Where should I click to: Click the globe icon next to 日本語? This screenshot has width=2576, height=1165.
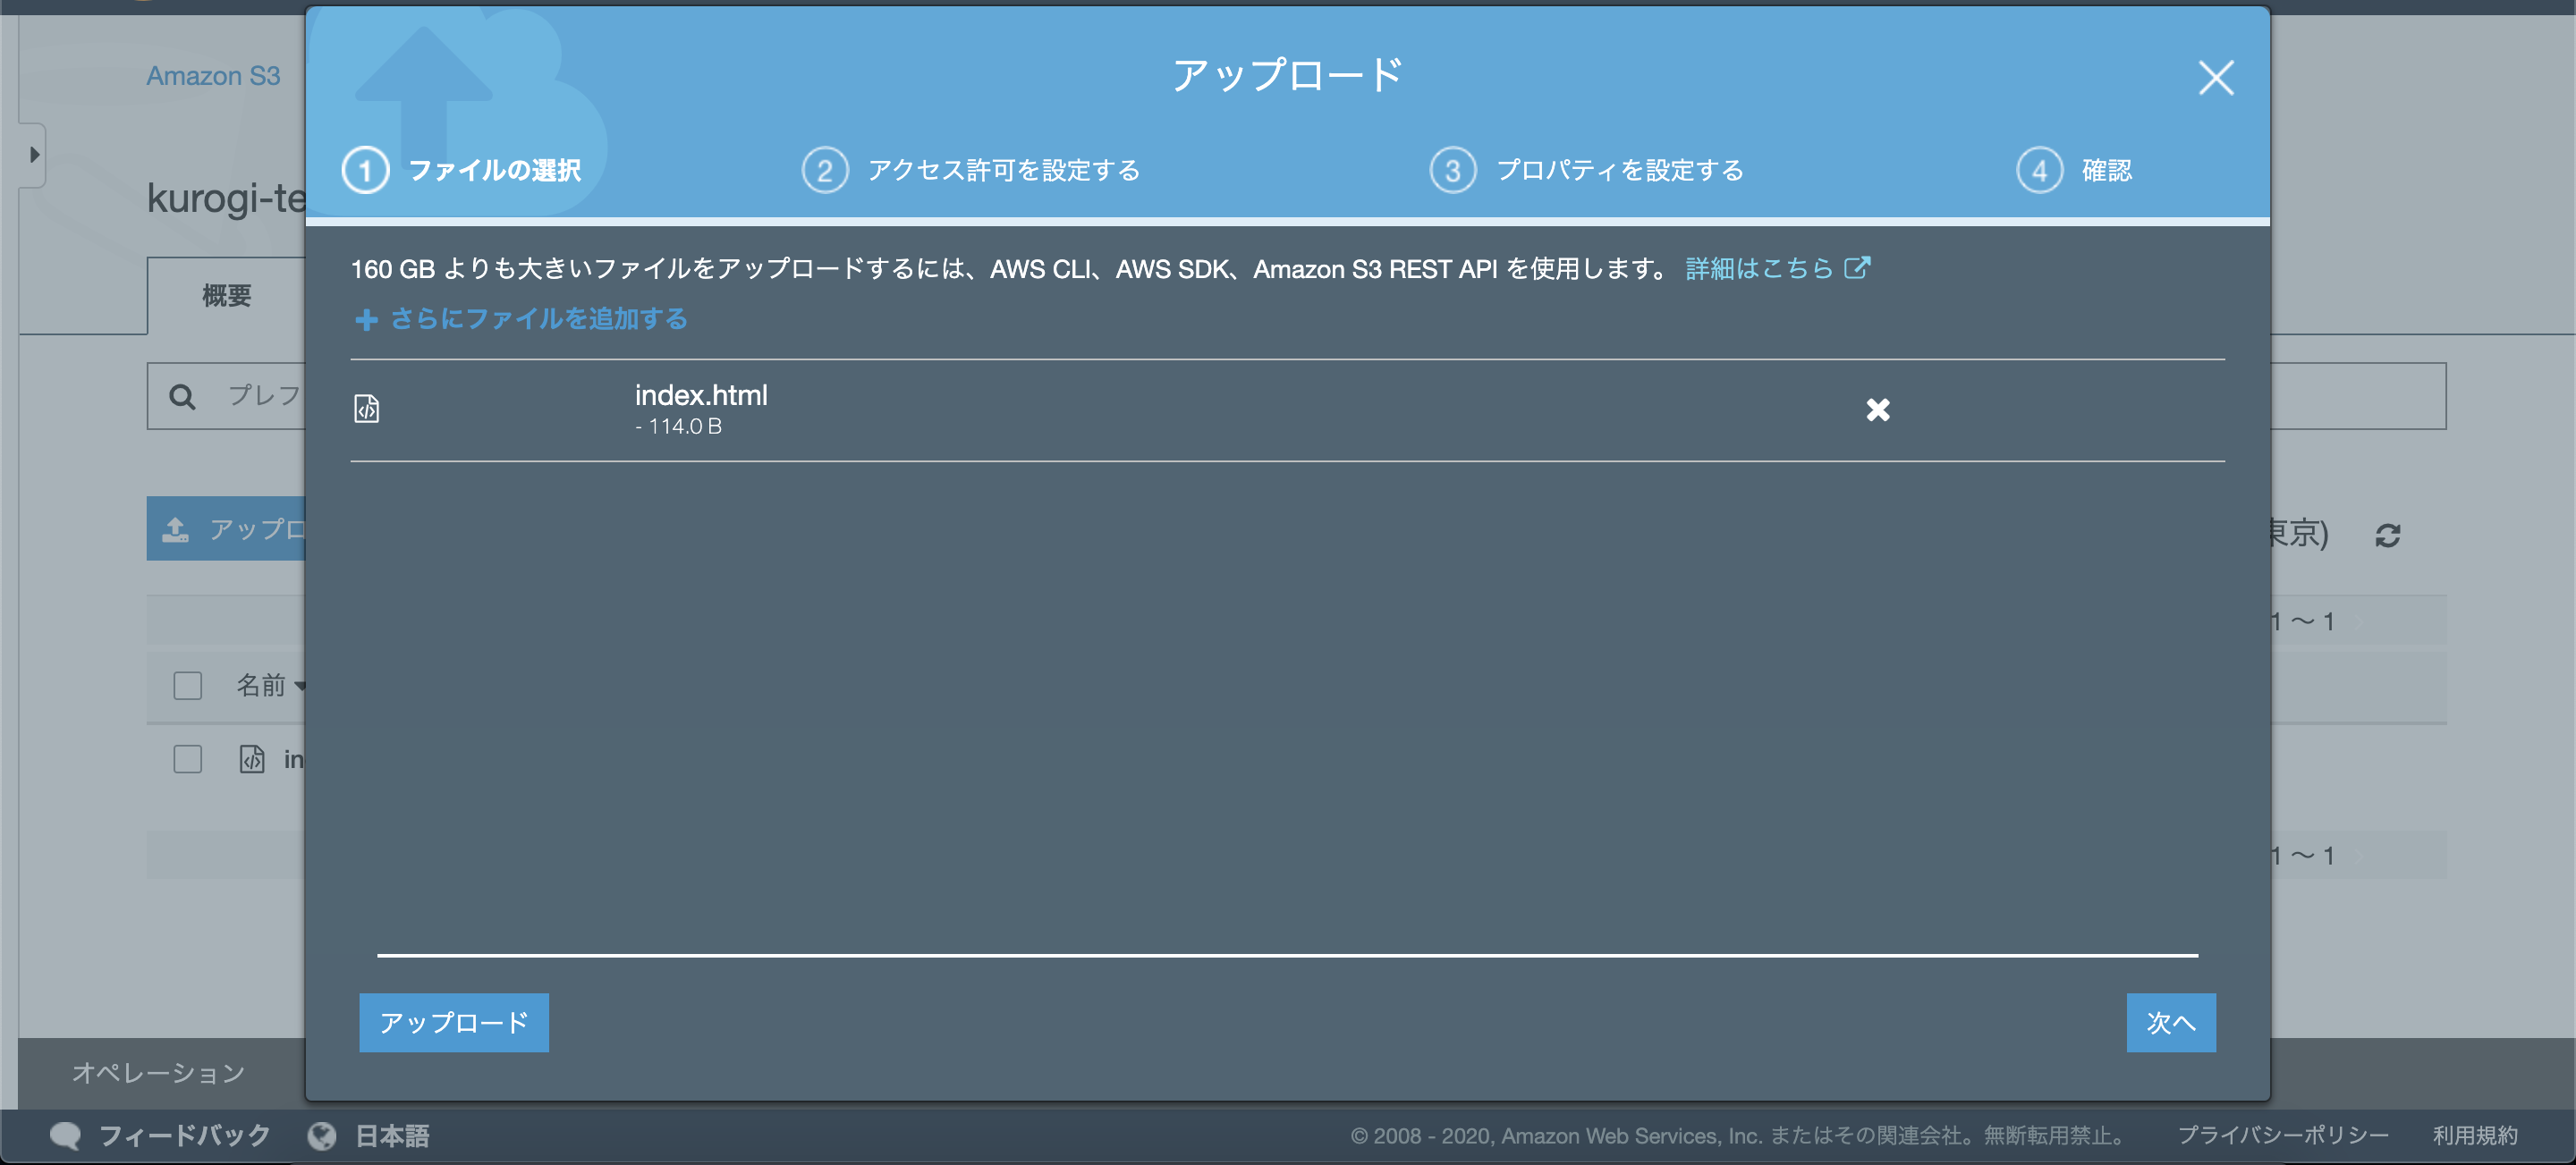click(322, 1135)
